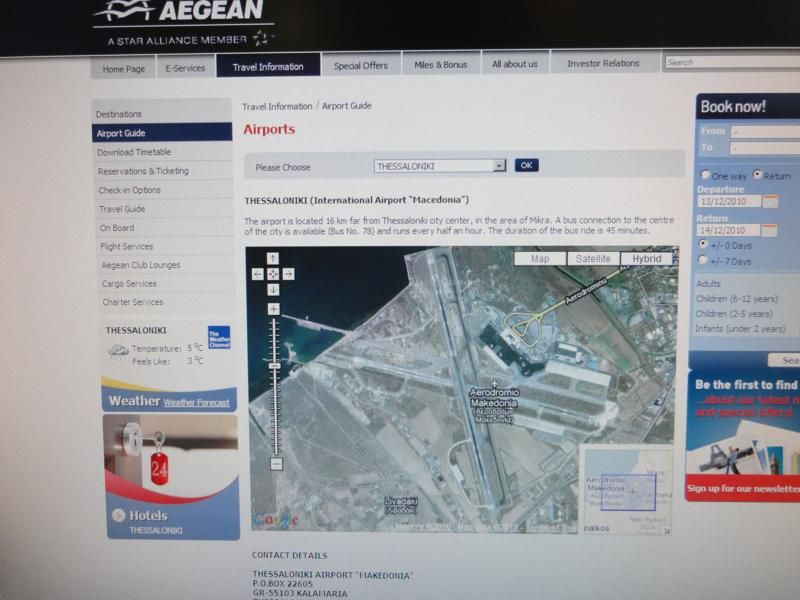The width and height of the screenshot is (800, 600).
Task: Open Airport Guide in the side menu
Action: pos(162,133)
